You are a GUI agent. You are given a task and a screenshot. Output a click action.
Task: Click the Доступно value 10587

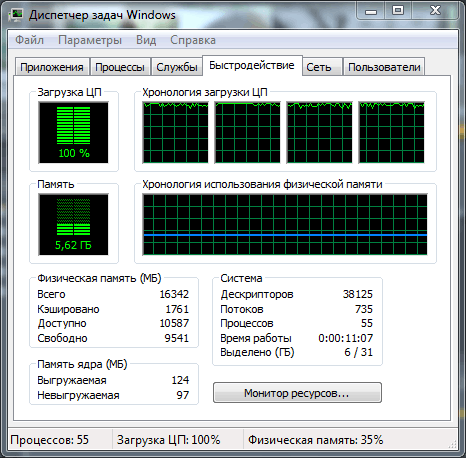[x=174, y=323]
